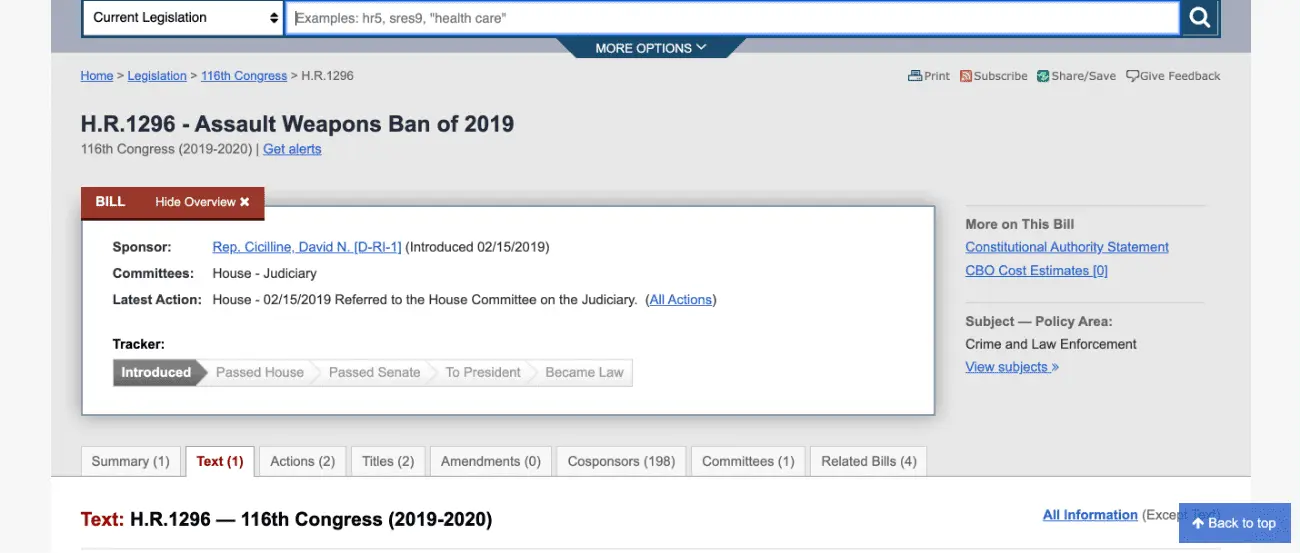The width and height of the screenshot is (1301, 554).
Task: Click the Get alerts link
Action: point(292,149)
